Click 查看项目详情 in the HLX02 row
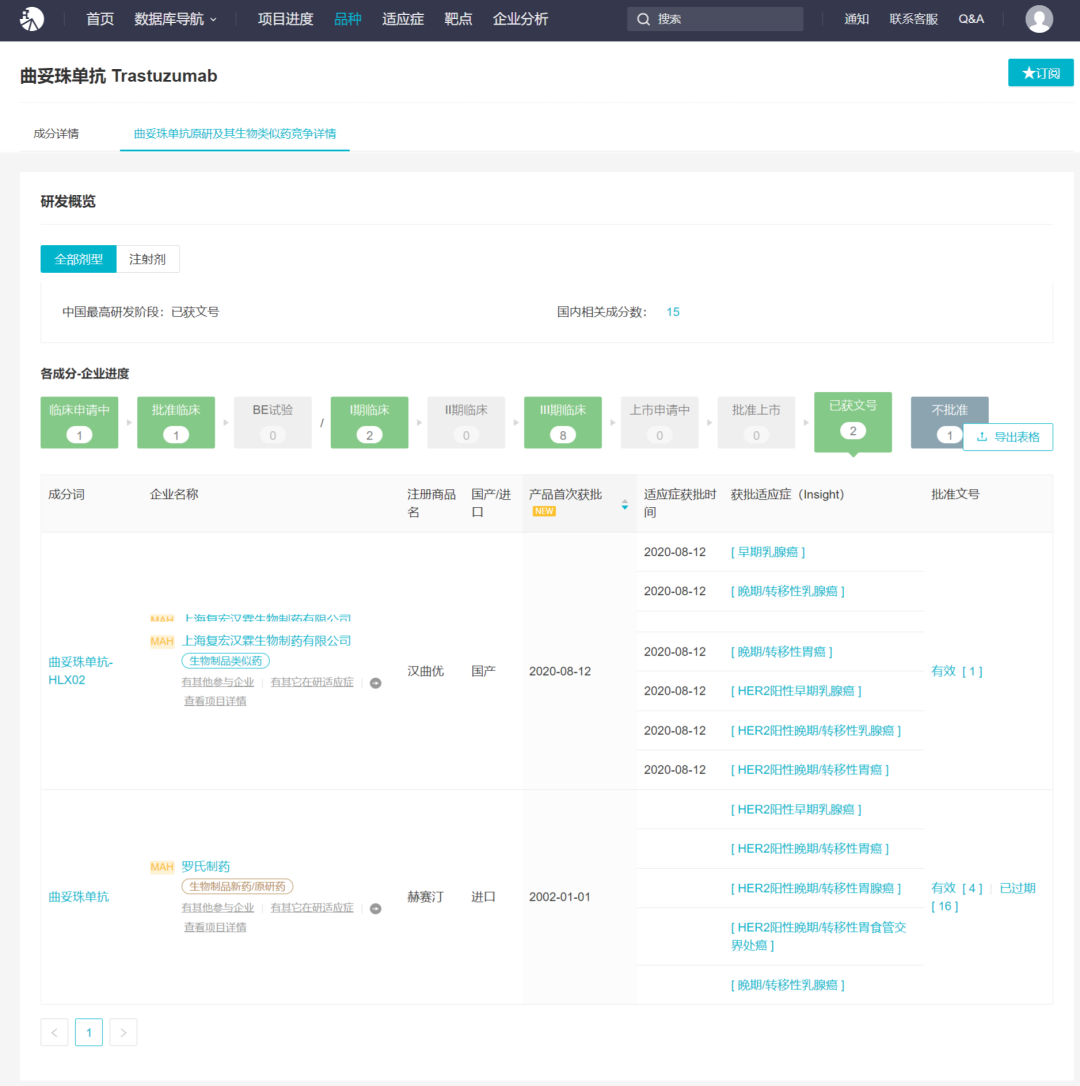1080x1086 pixels. pos(215,702)
